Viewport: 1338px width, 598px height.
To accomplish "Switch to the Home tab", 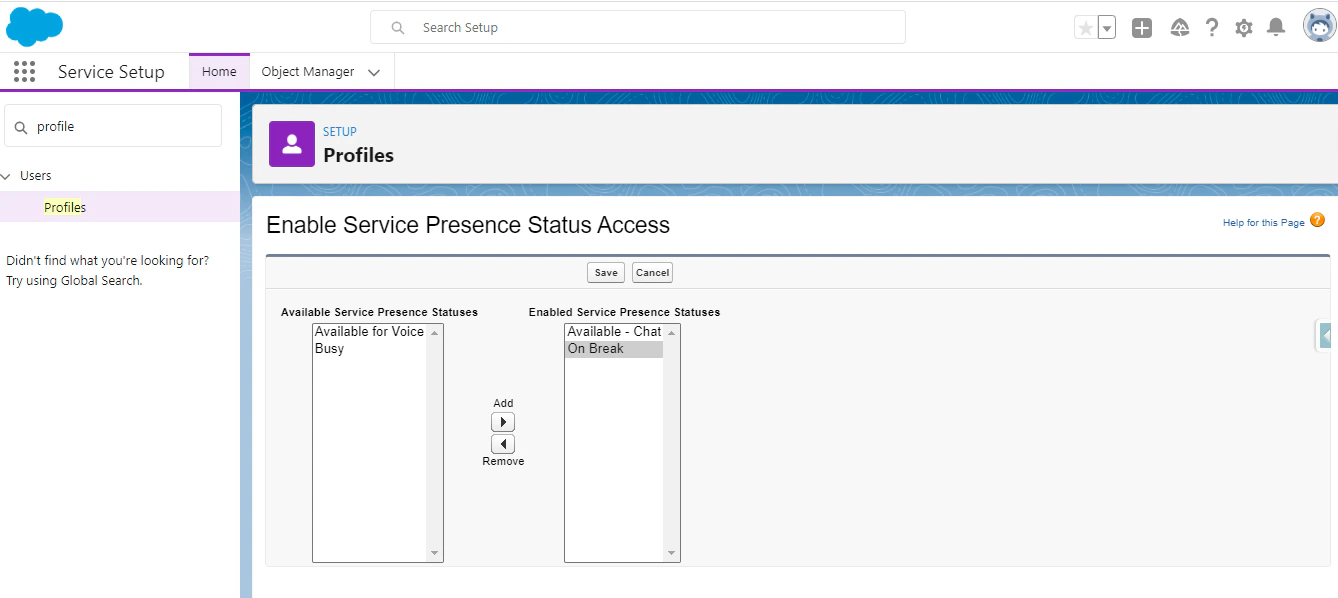I will [x=218, y=71].
